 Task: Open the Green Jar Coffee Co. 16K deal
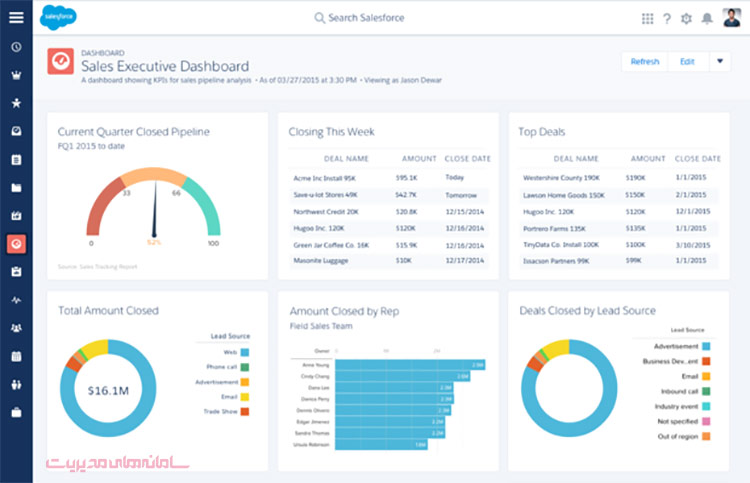[331, 245]
